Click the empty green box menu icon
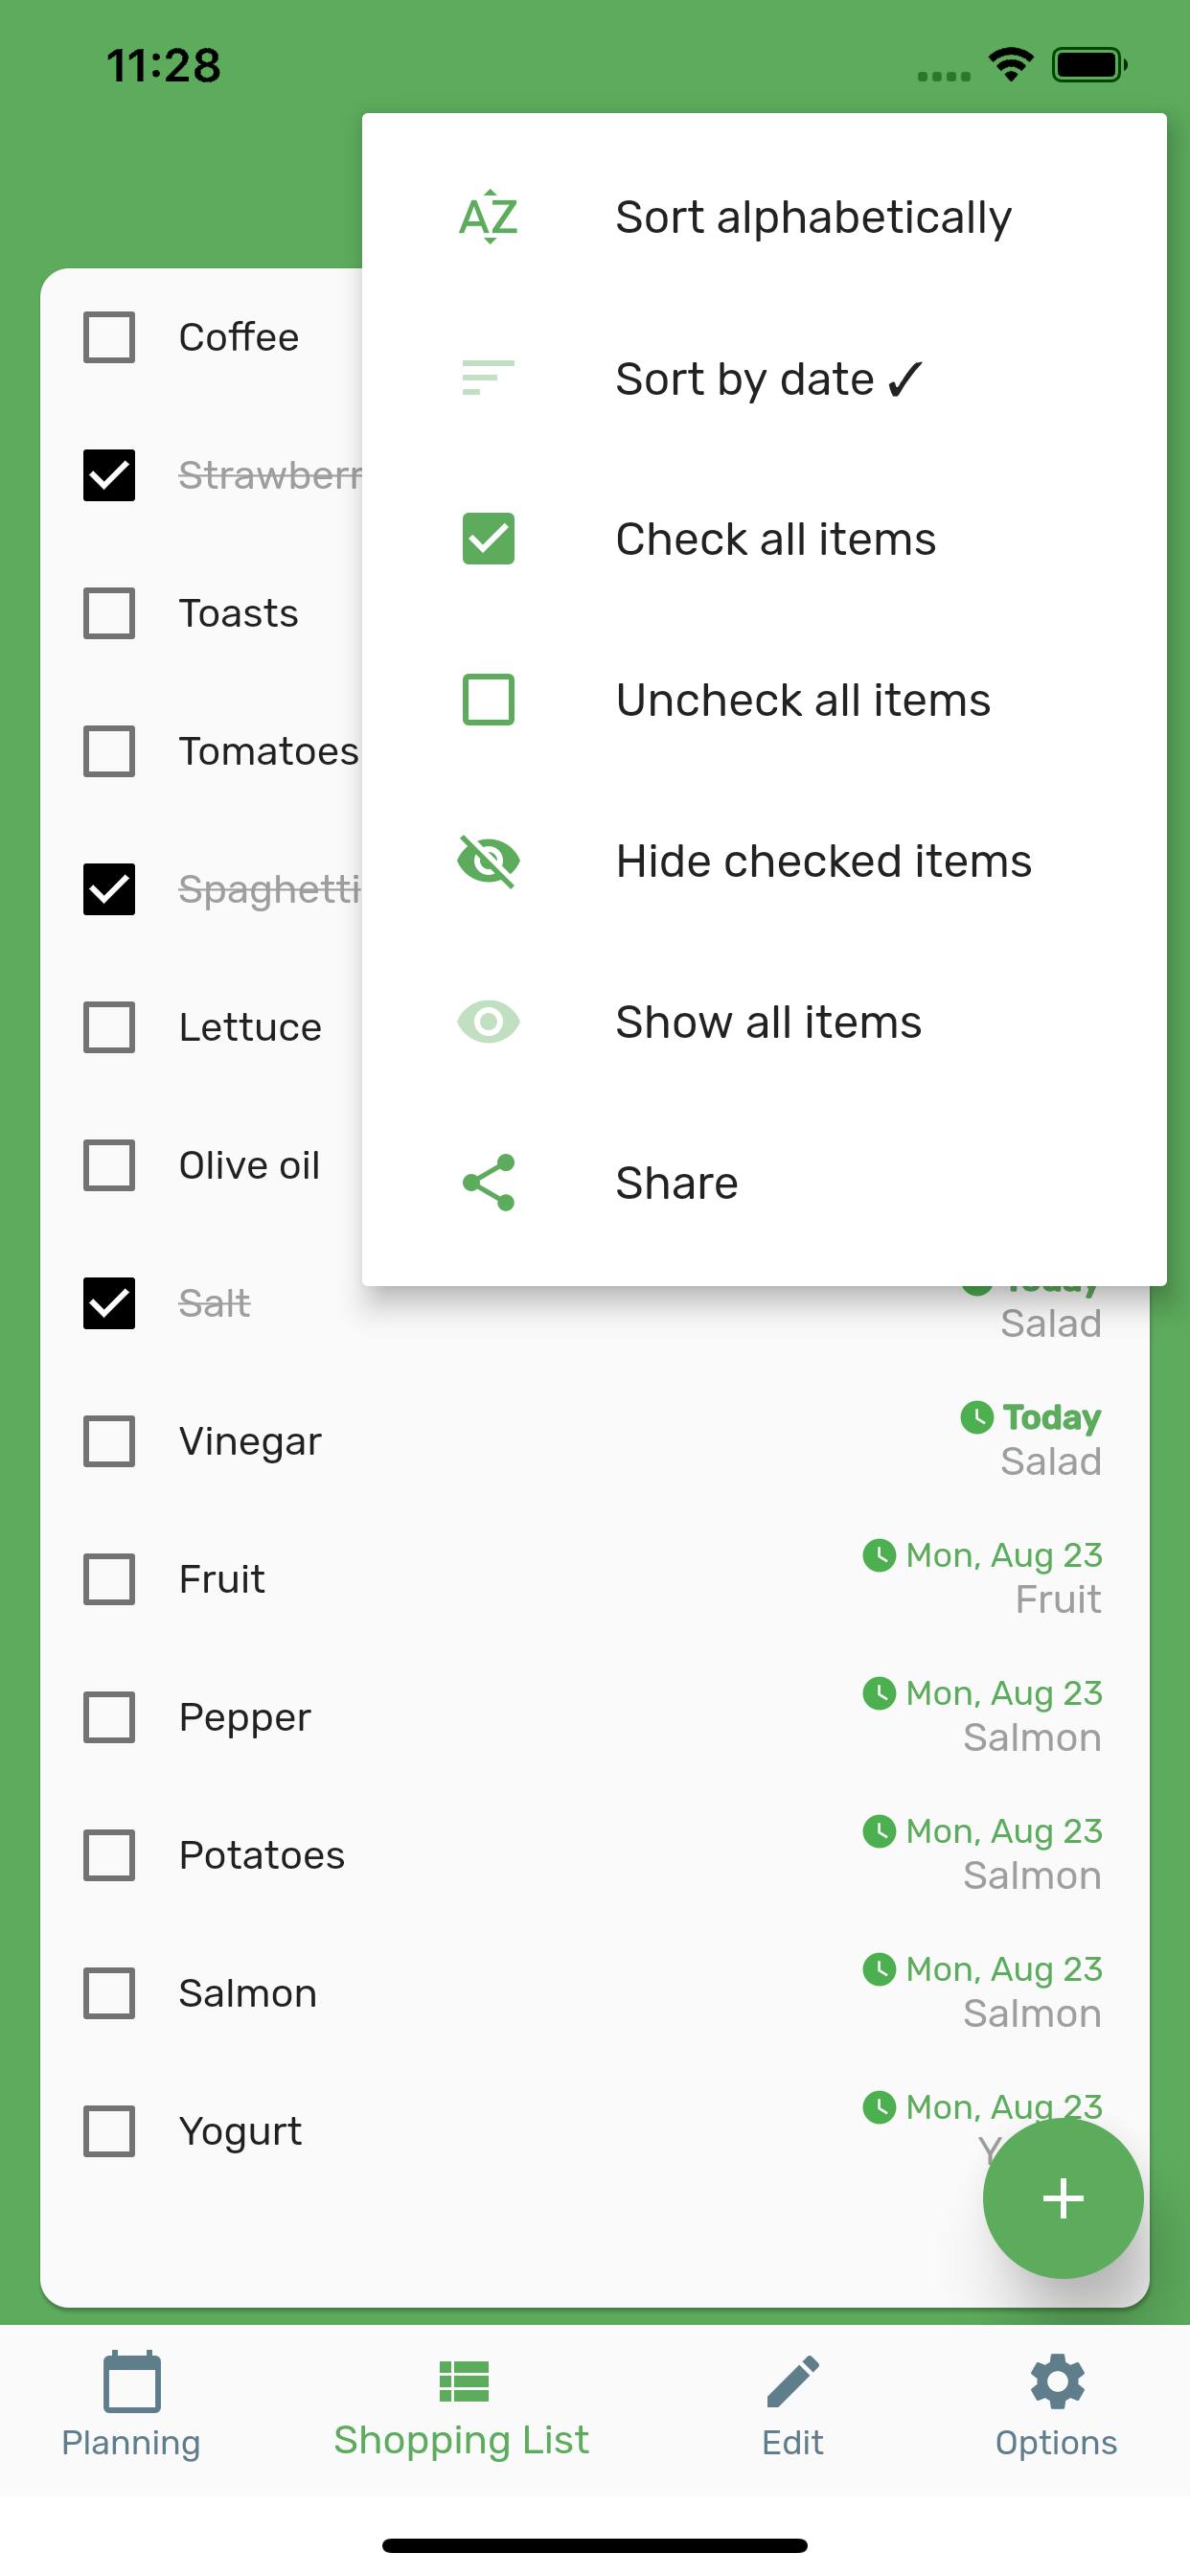The width and height of the screenshot is (1190, 2576). tap(488, 700)
